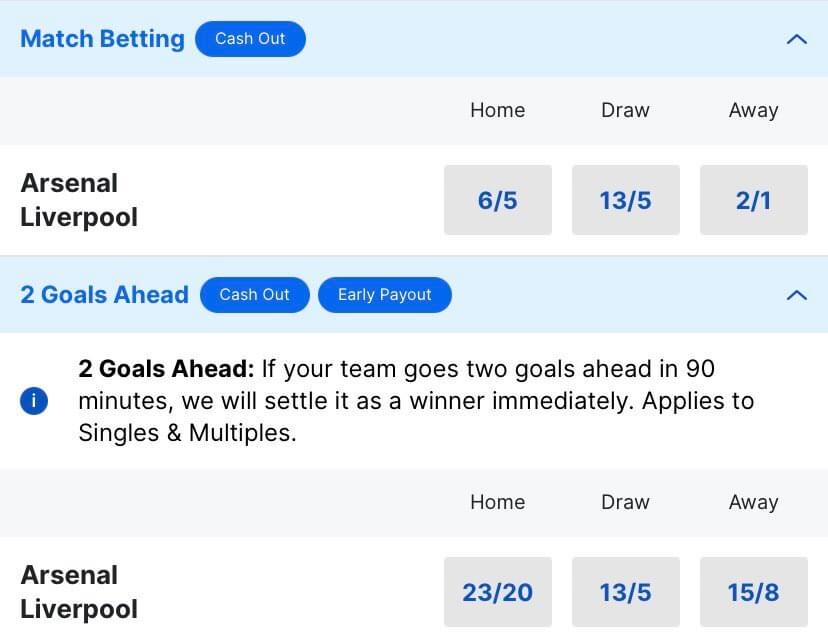
Task: Click the Home column header in Match Betting
Action: (497, 110)
